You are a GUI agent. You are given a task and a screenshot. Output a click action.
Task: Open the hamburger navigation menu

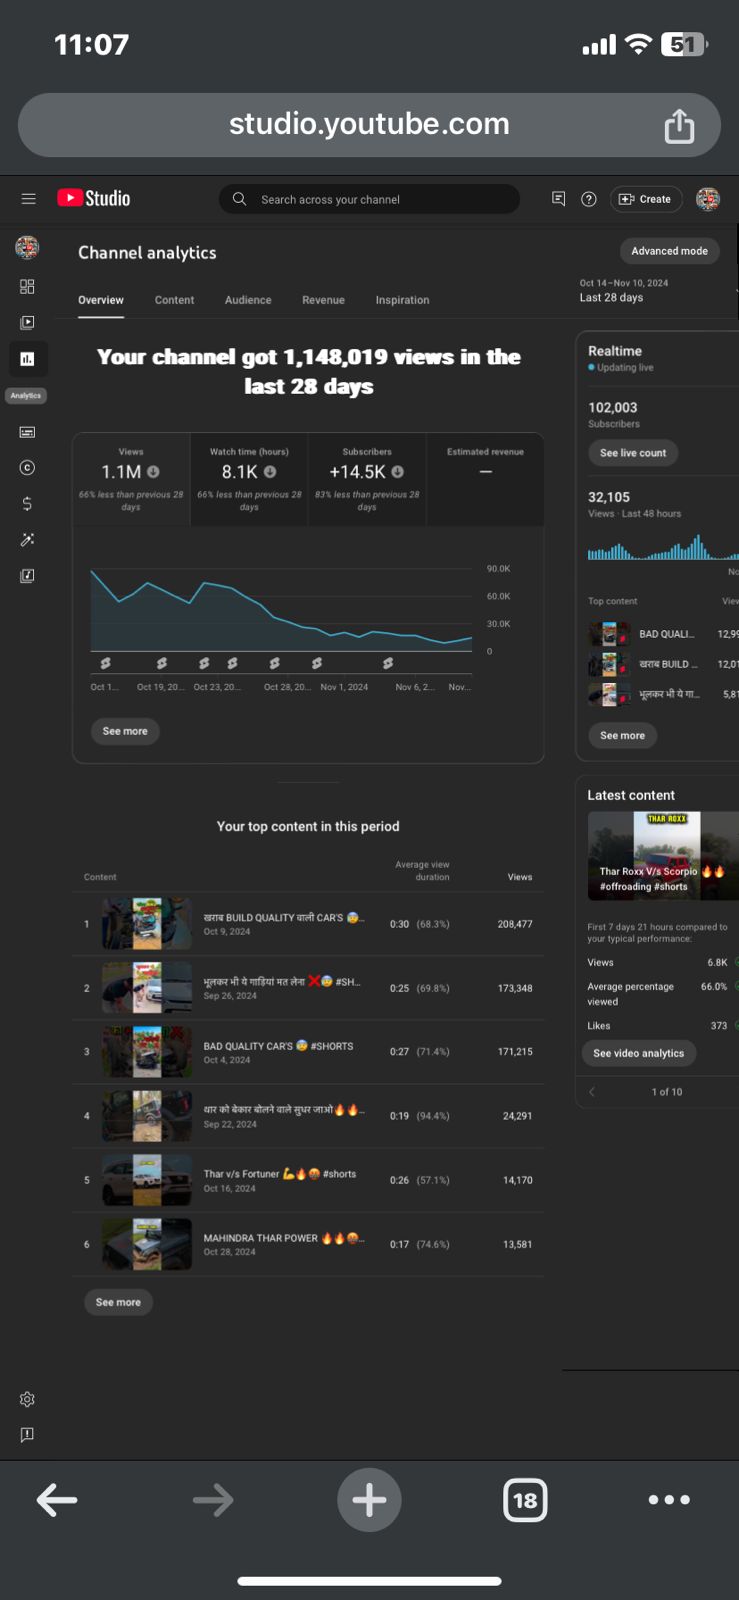pyautogui.click(x=28, y=199)
